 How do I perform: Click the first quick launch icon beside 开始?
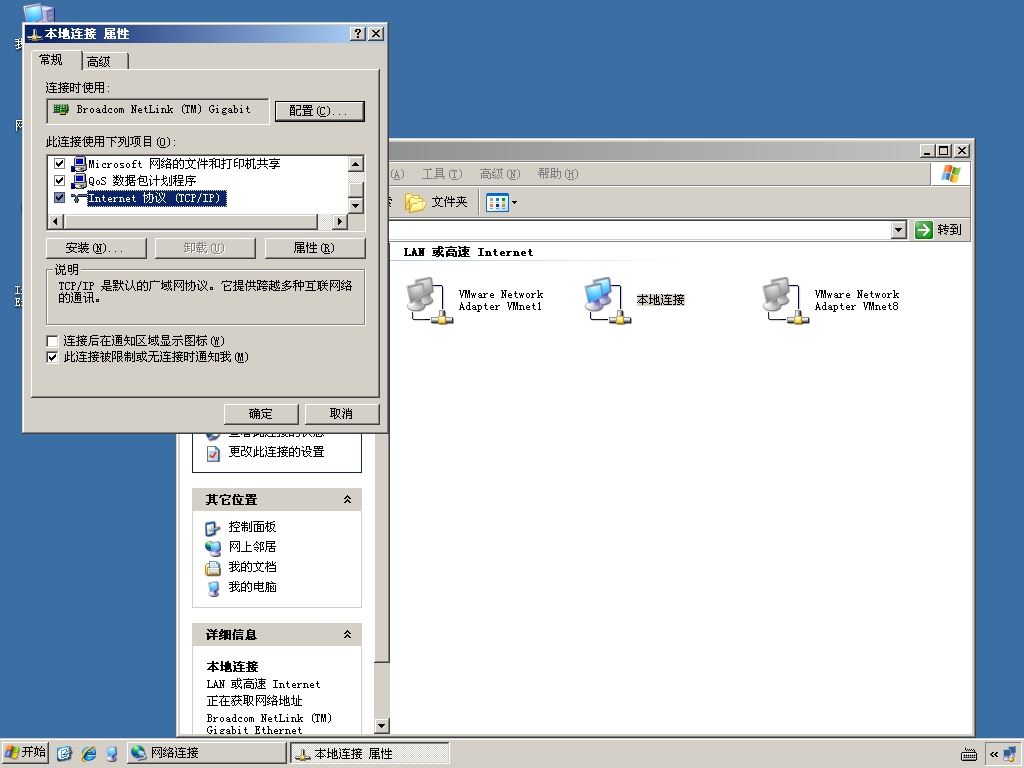point(64,754)
